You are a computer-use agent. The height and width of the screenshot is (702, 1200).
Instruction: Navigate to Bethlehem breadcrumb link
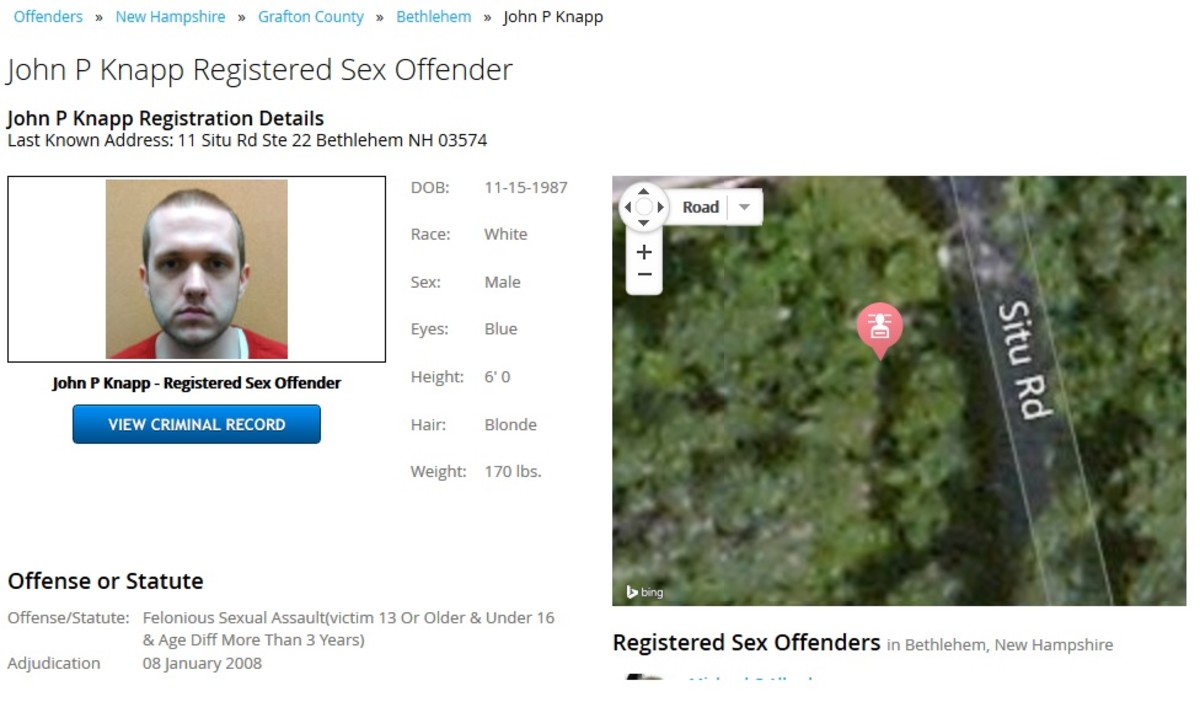click(434, 17)
